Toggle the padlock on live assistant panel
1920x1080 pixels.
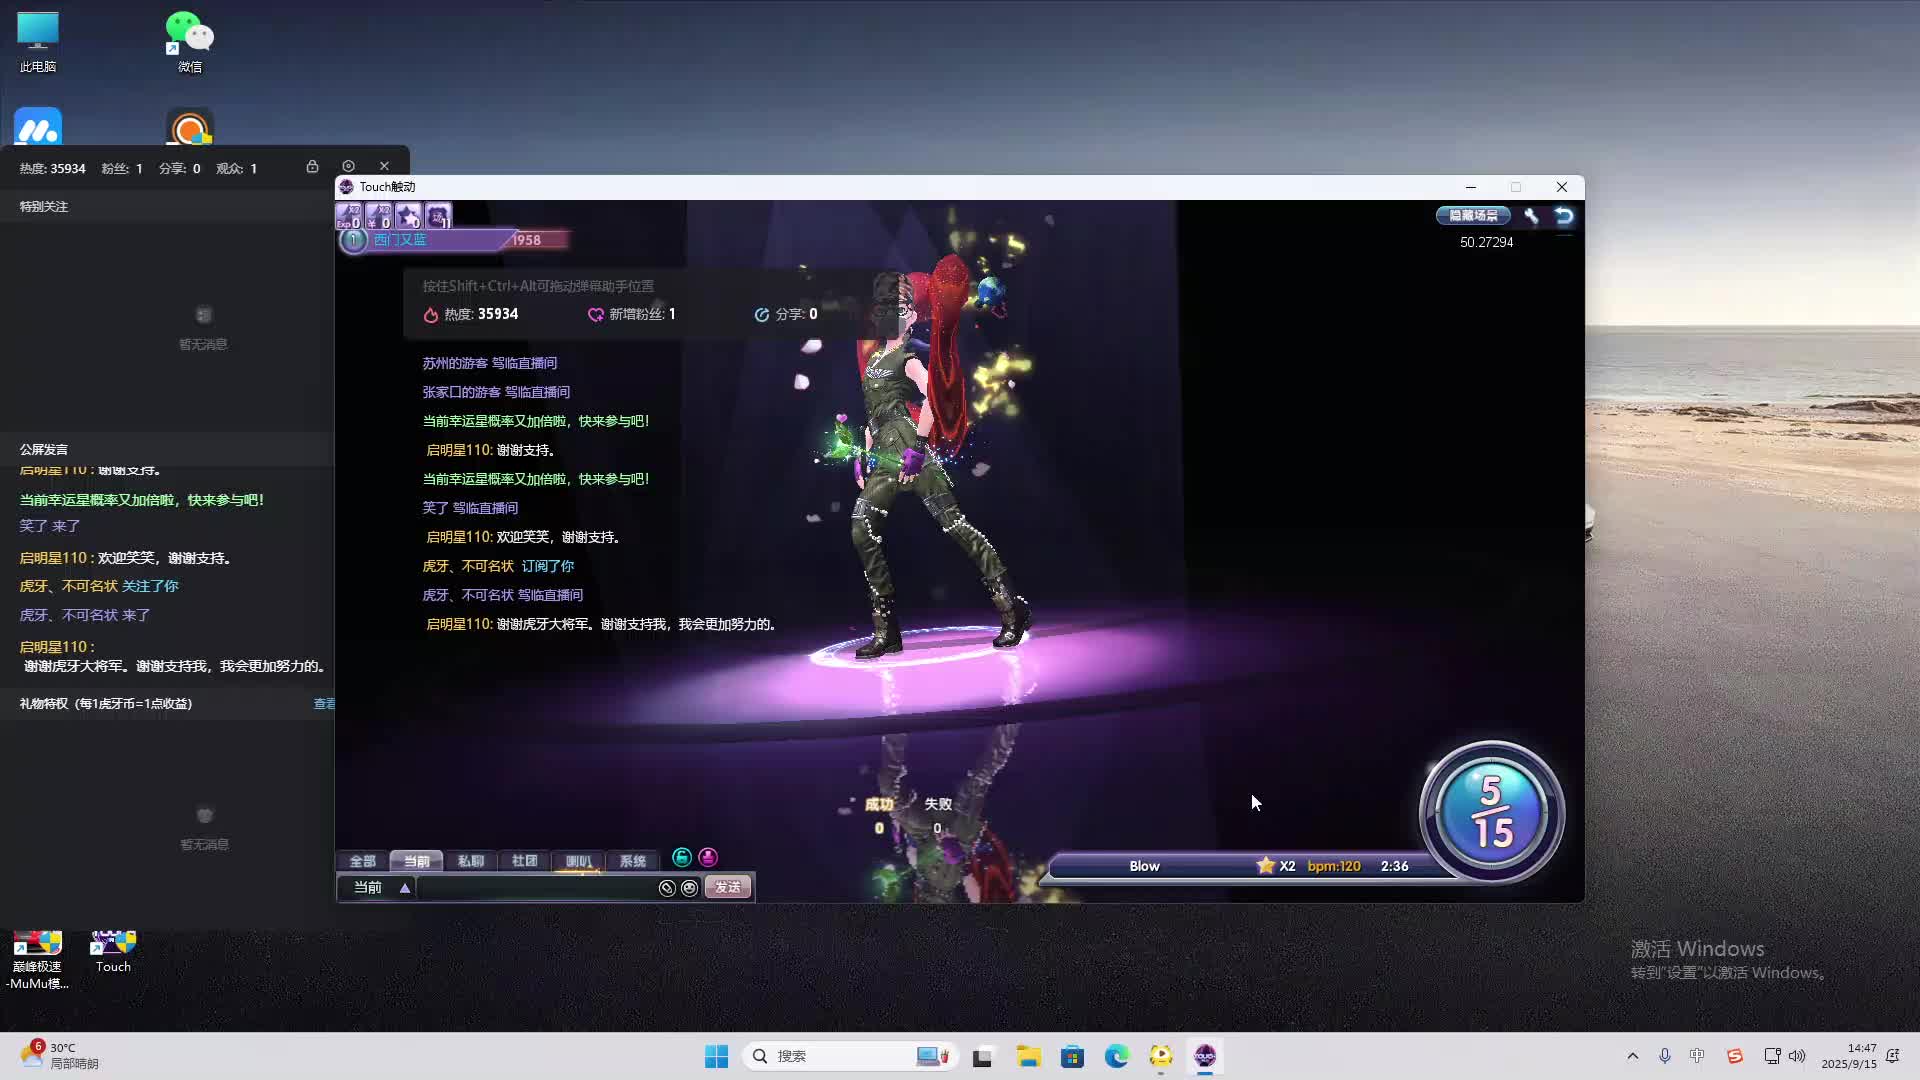(x=312, y=166)
